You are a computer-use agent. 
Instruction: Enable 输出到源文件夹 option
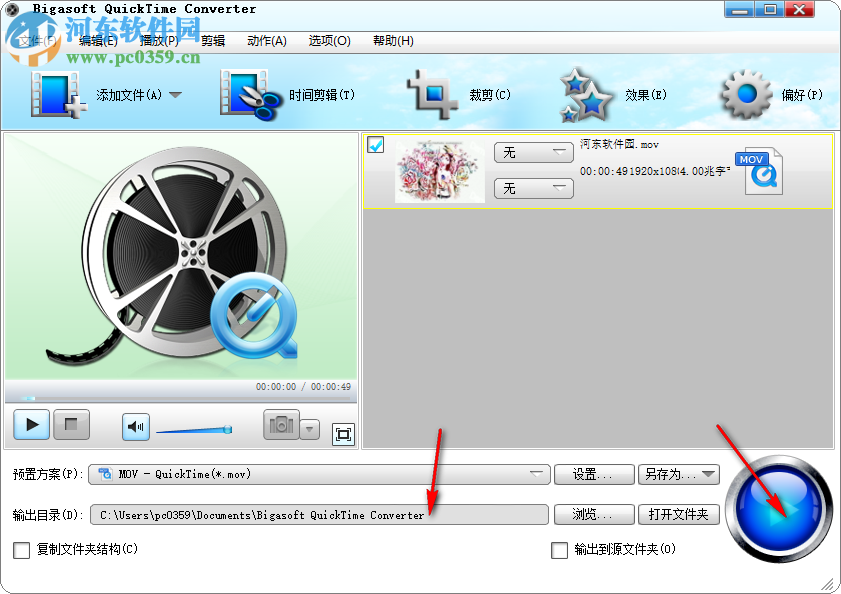pos(560,551)
